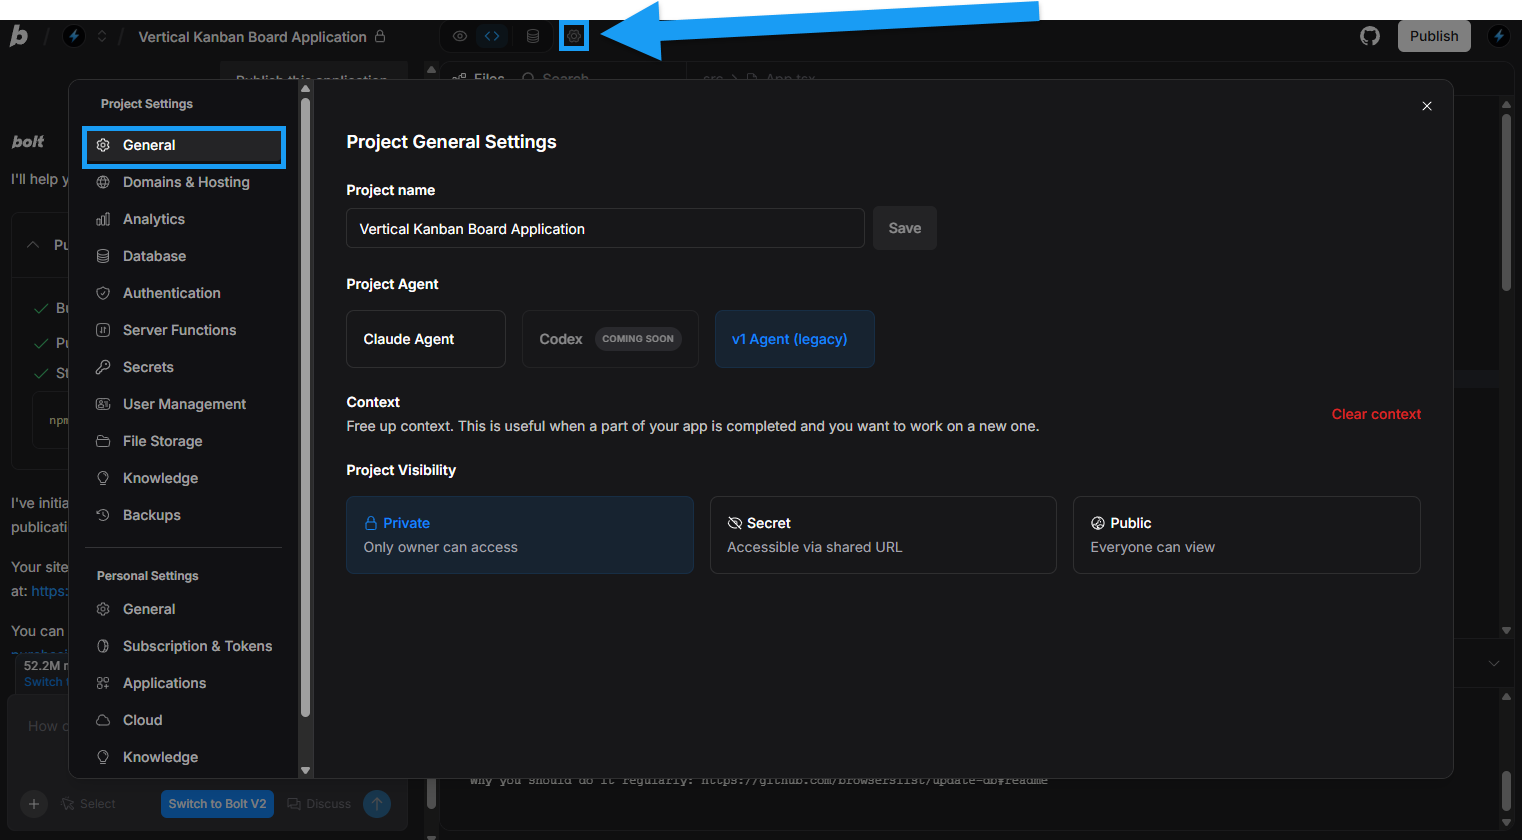
Task: Switch to preview eye view
Action: pos(460,36)
